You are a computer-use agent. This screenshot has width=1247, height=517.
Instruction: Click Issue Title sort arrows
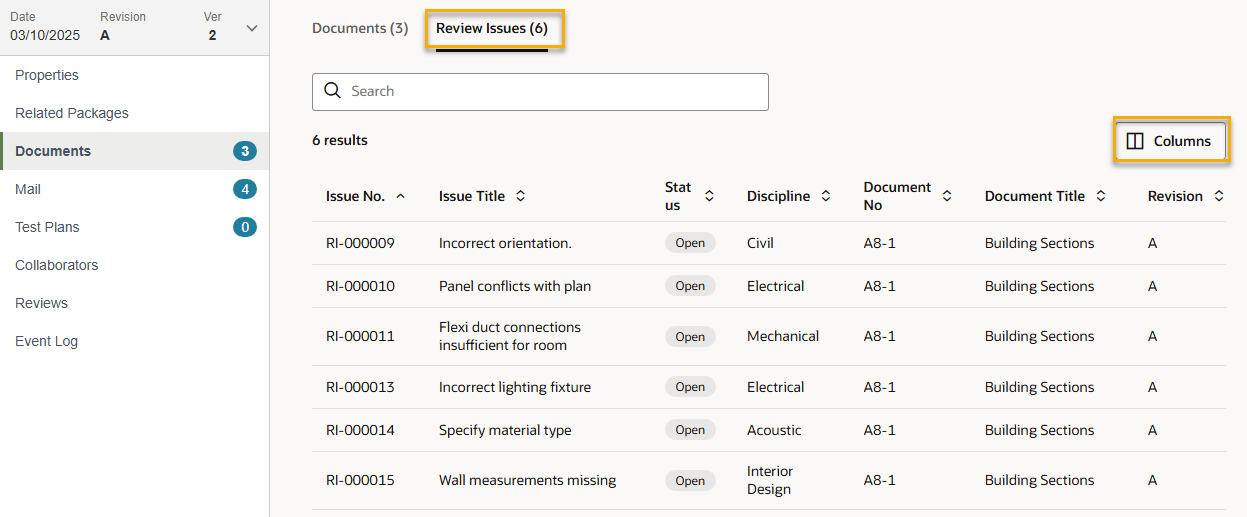coord(520,196)
